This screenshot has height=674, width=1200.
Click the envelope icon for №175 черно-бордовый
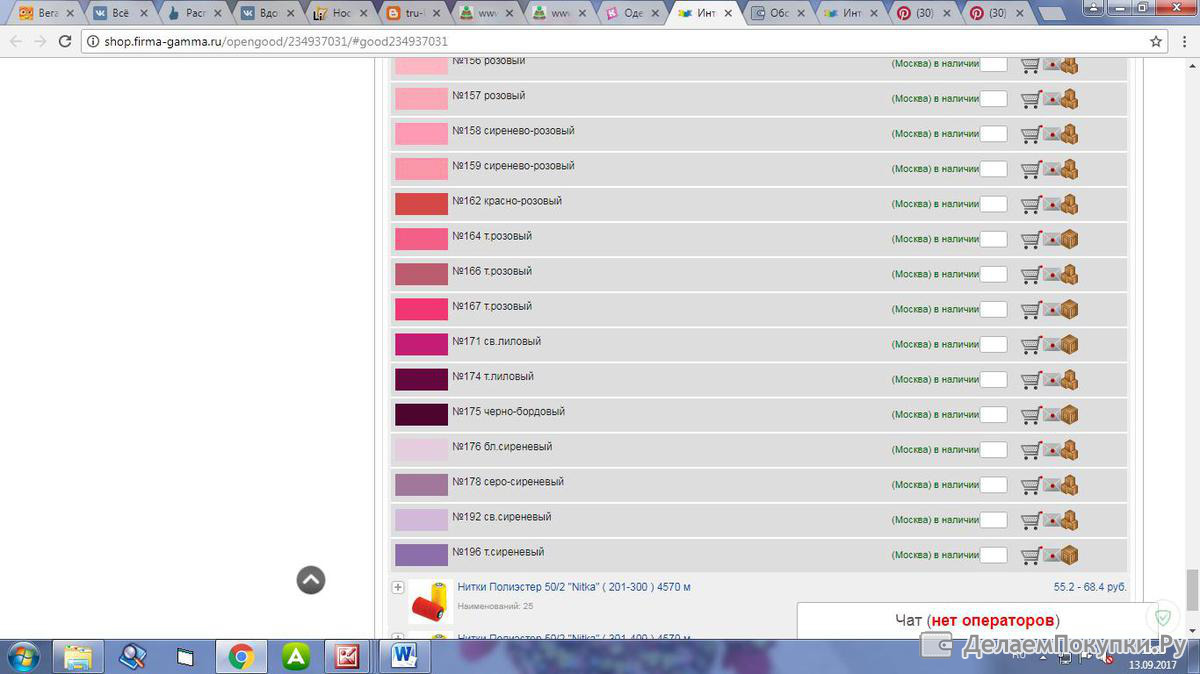(x=1051, y=414)
